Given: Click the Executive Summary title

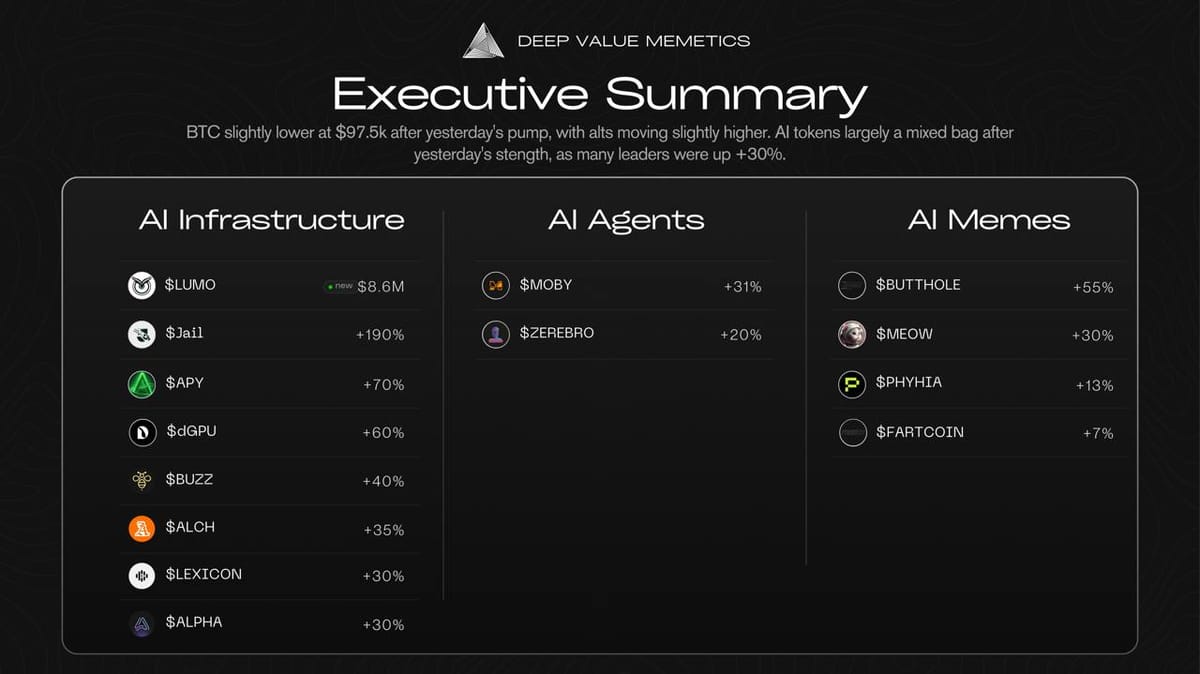Looking at the screenshot, I should [599, 95].
